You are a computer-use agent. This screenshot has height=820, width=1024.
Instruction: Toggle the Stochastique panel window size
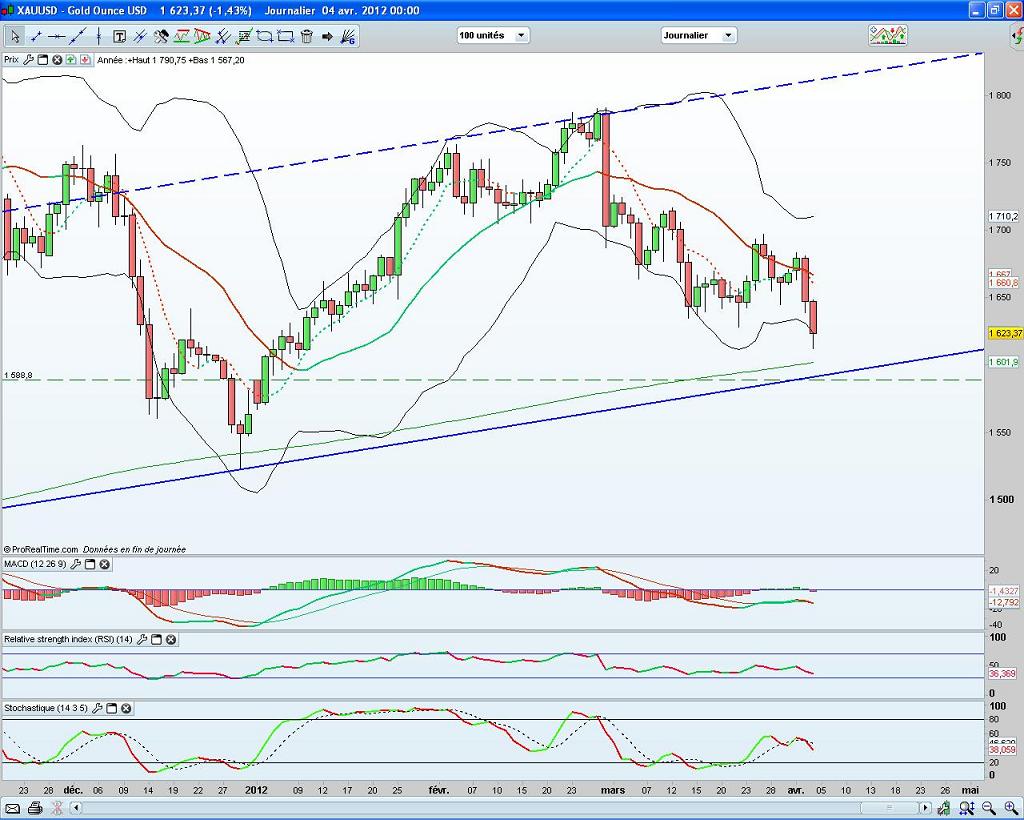112,709
